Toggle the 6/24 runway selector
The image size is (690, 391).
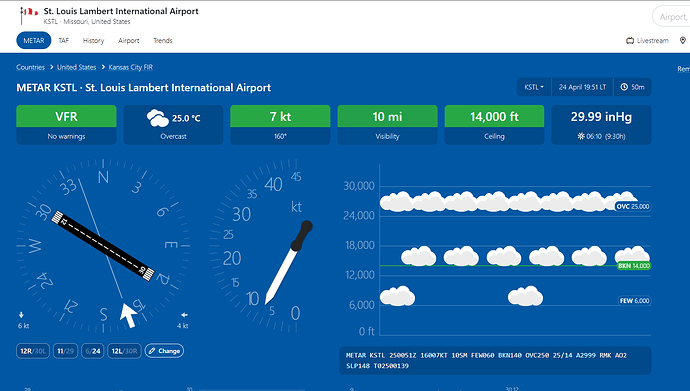pyautogui.click(x=93, y=351)
